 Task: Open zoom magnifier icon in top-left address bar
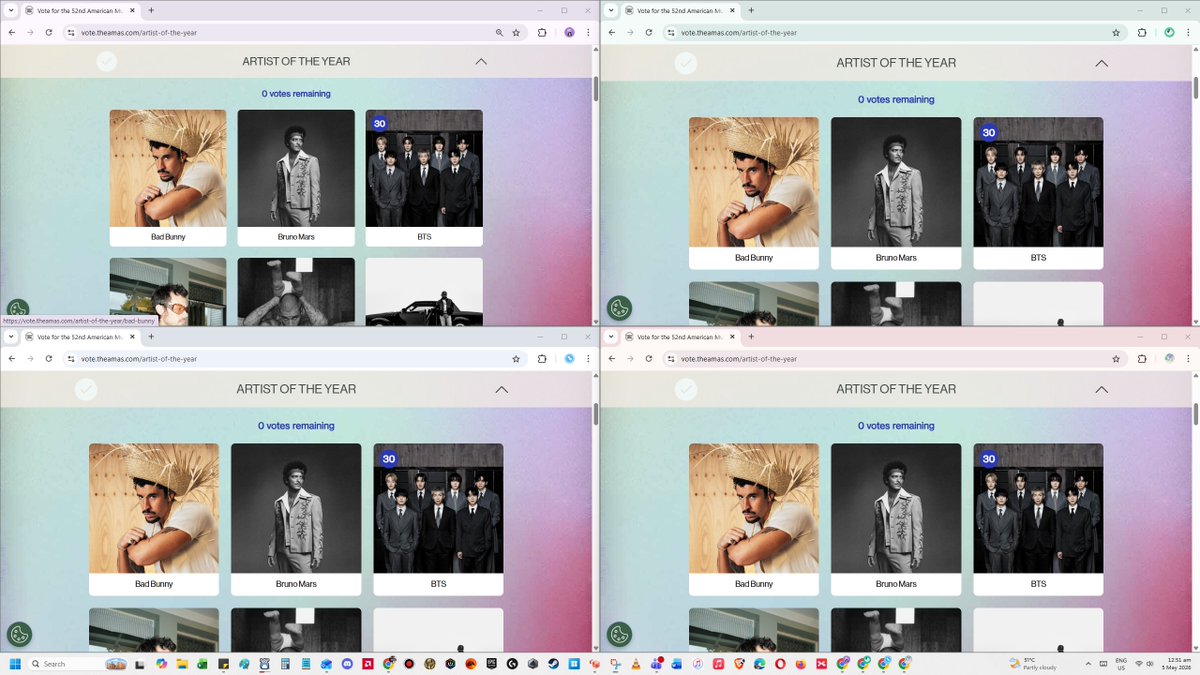[499, 32]
